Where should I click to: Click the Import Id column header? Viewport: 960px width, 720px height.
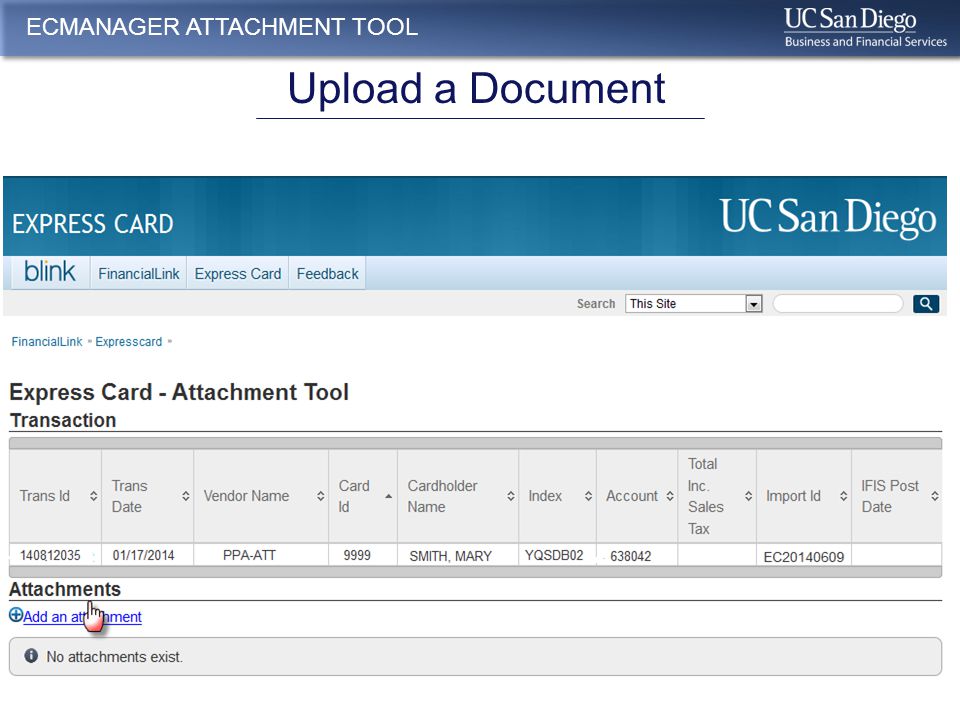point(804,496)
